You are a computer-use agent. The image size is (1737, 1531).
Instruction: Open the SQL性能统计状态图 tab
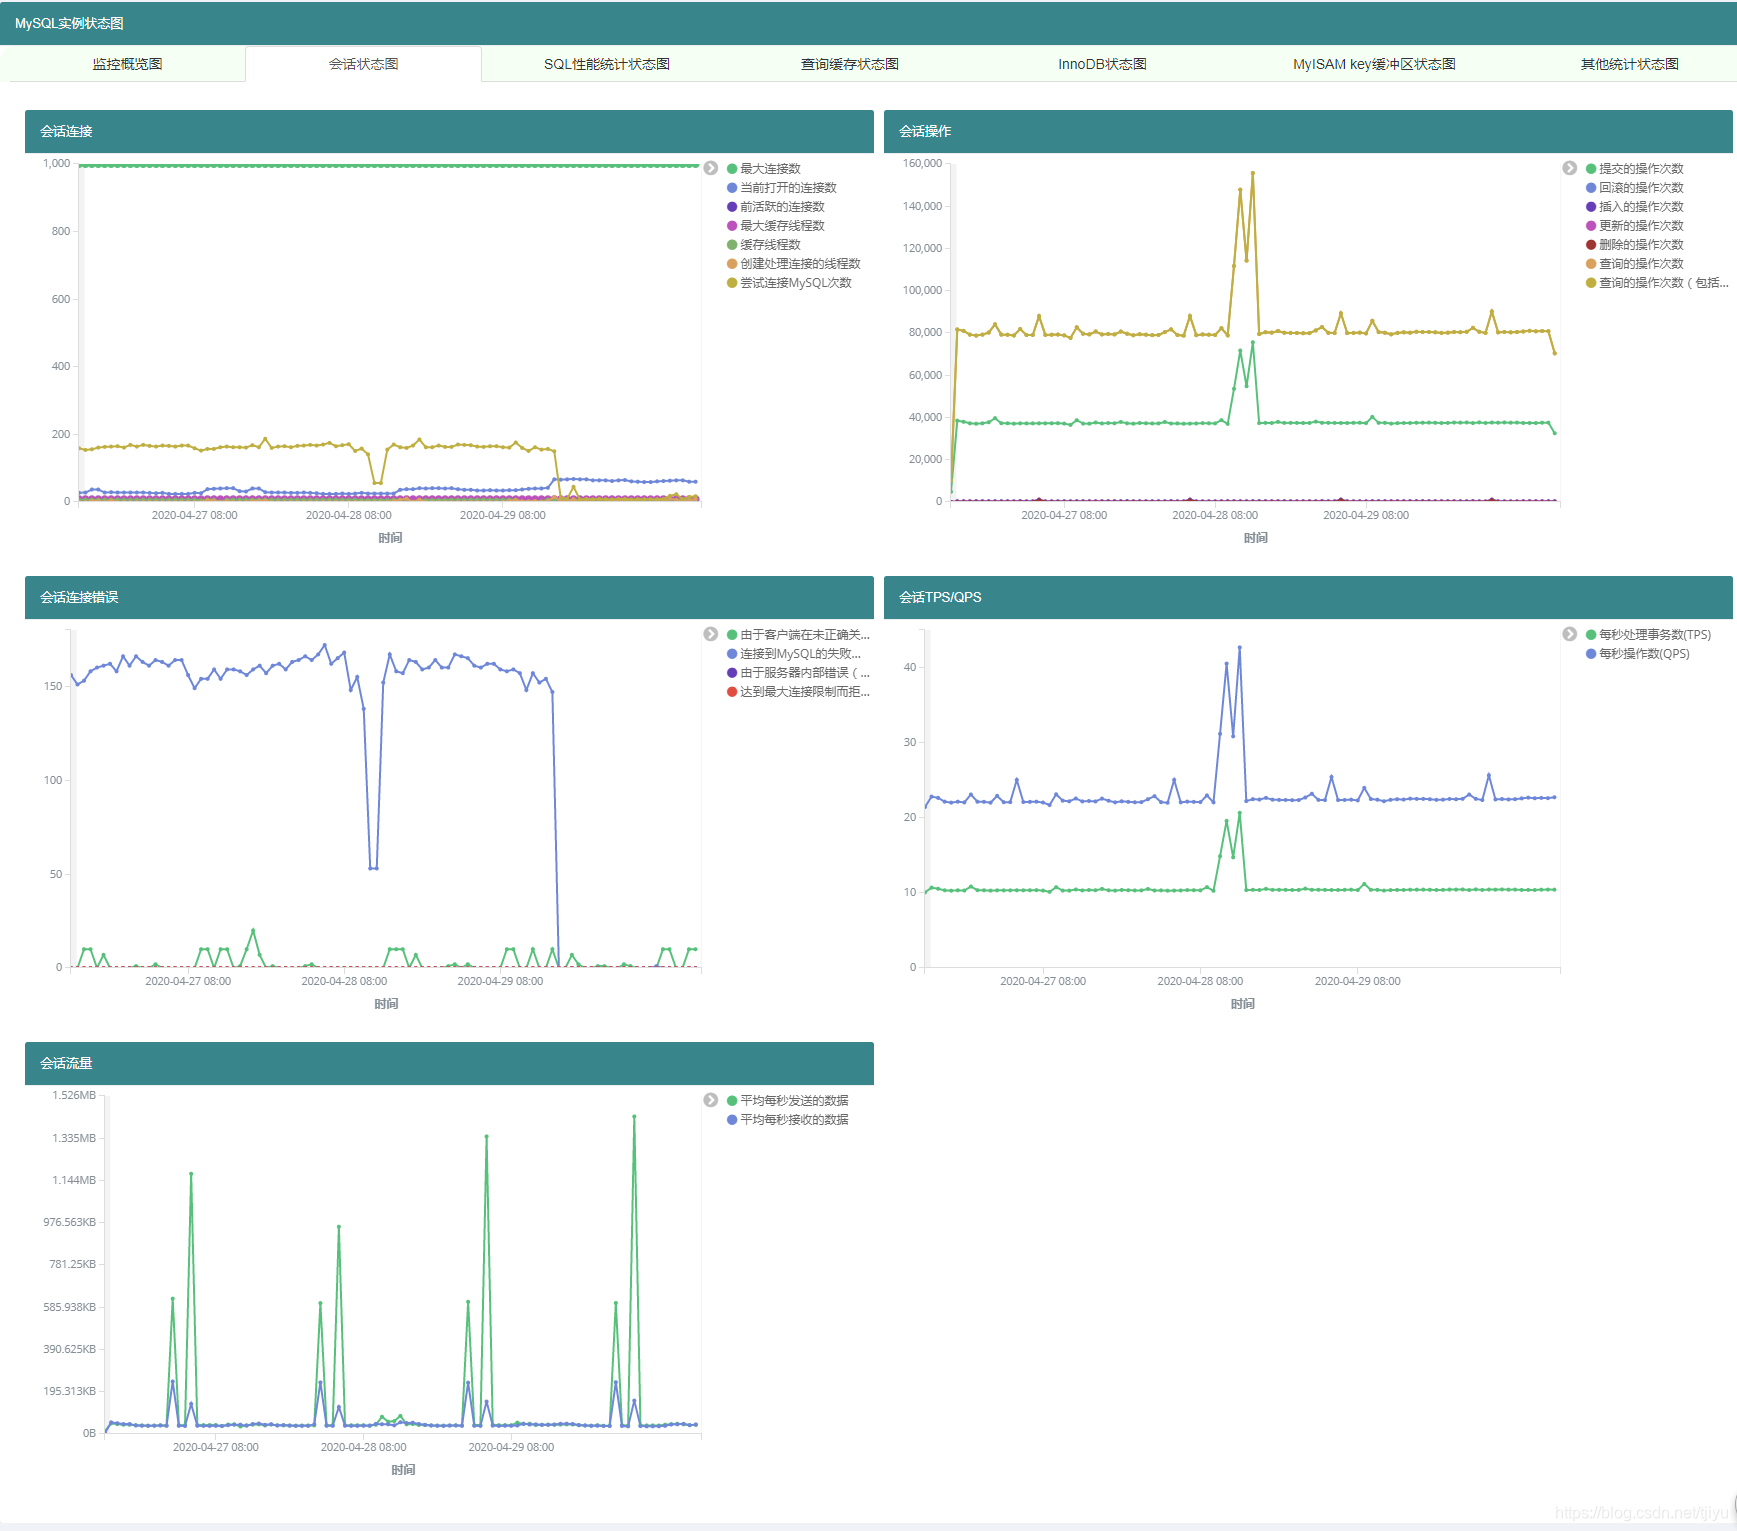[x=607, y=64]
